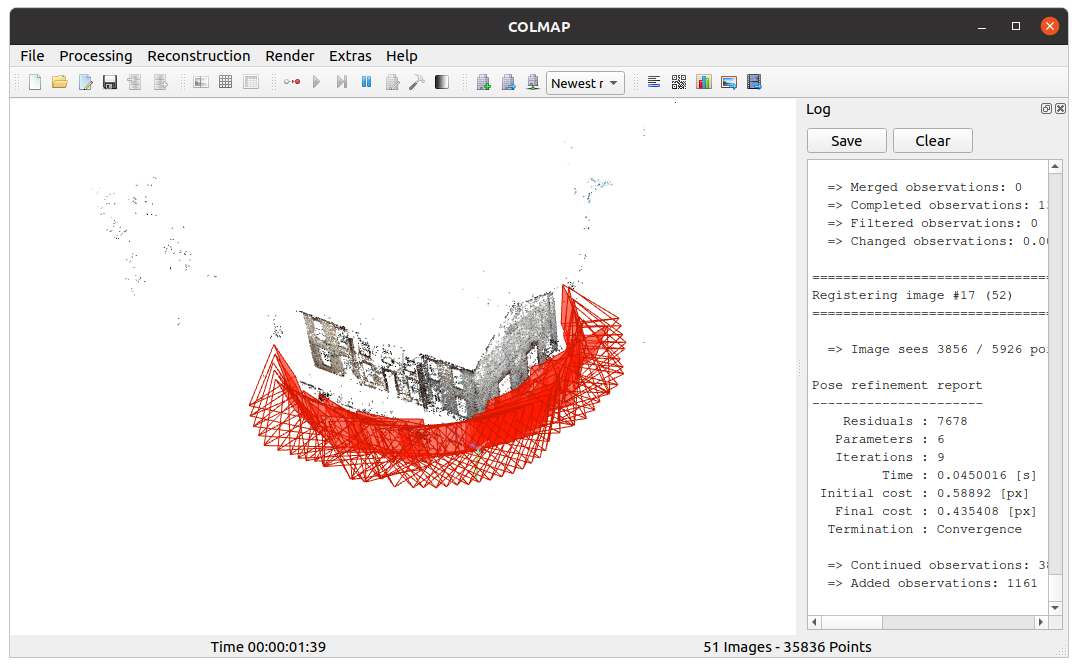Open the Newest model selector dropdown
The image size is (1078, 667).
click(x=585, y=83)
